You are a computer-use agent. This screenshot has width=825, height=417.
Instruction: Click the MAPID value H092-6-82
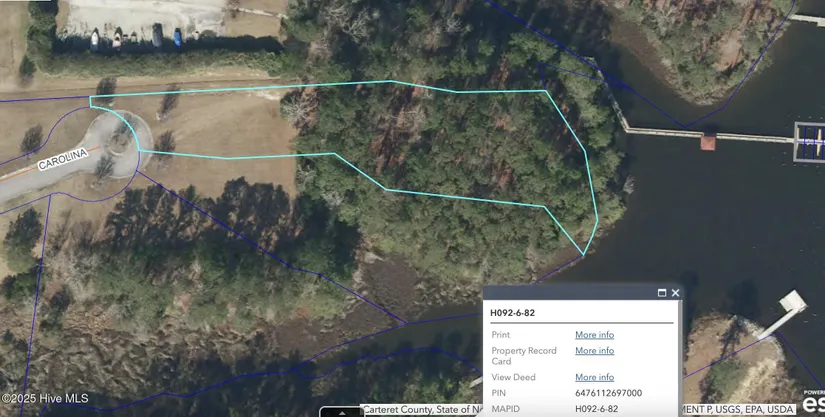click(x=597, y=409)
